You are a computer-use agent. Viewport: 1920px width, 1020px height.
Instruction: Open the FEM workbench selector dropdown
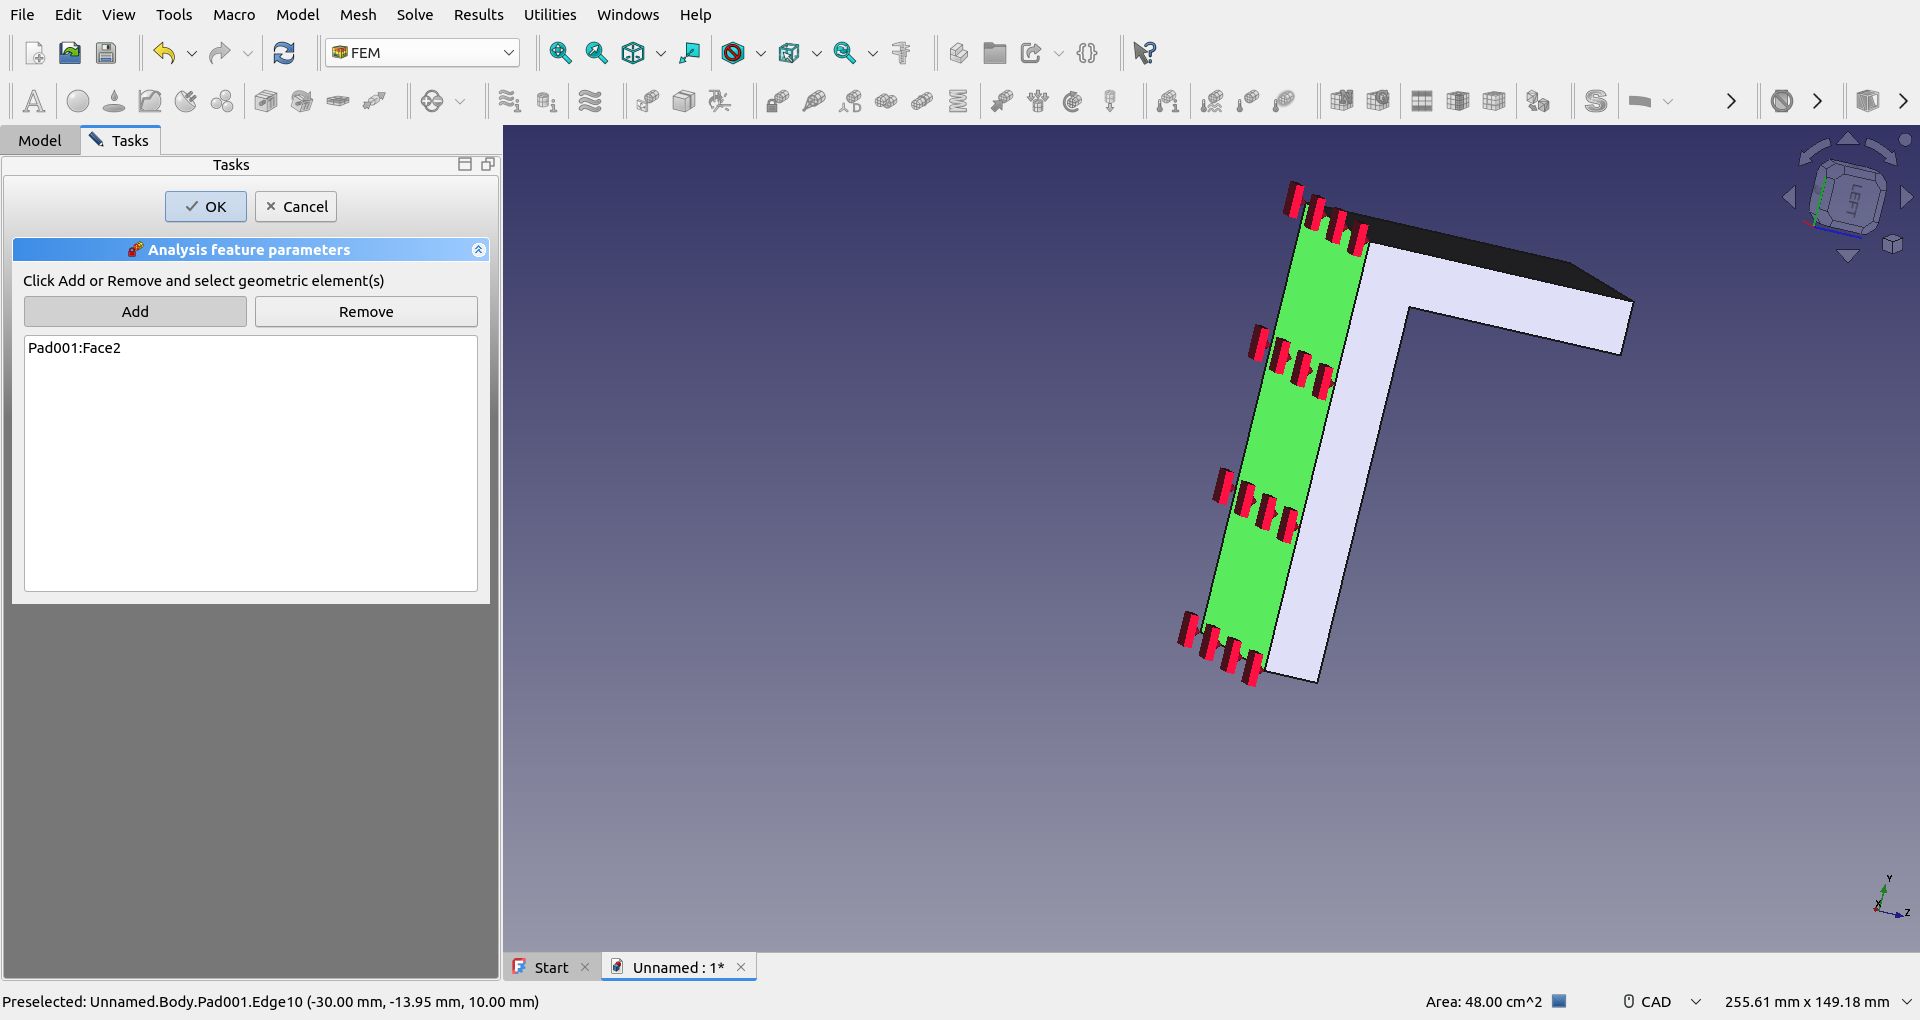pyautogui.click(x=422, y=53)
